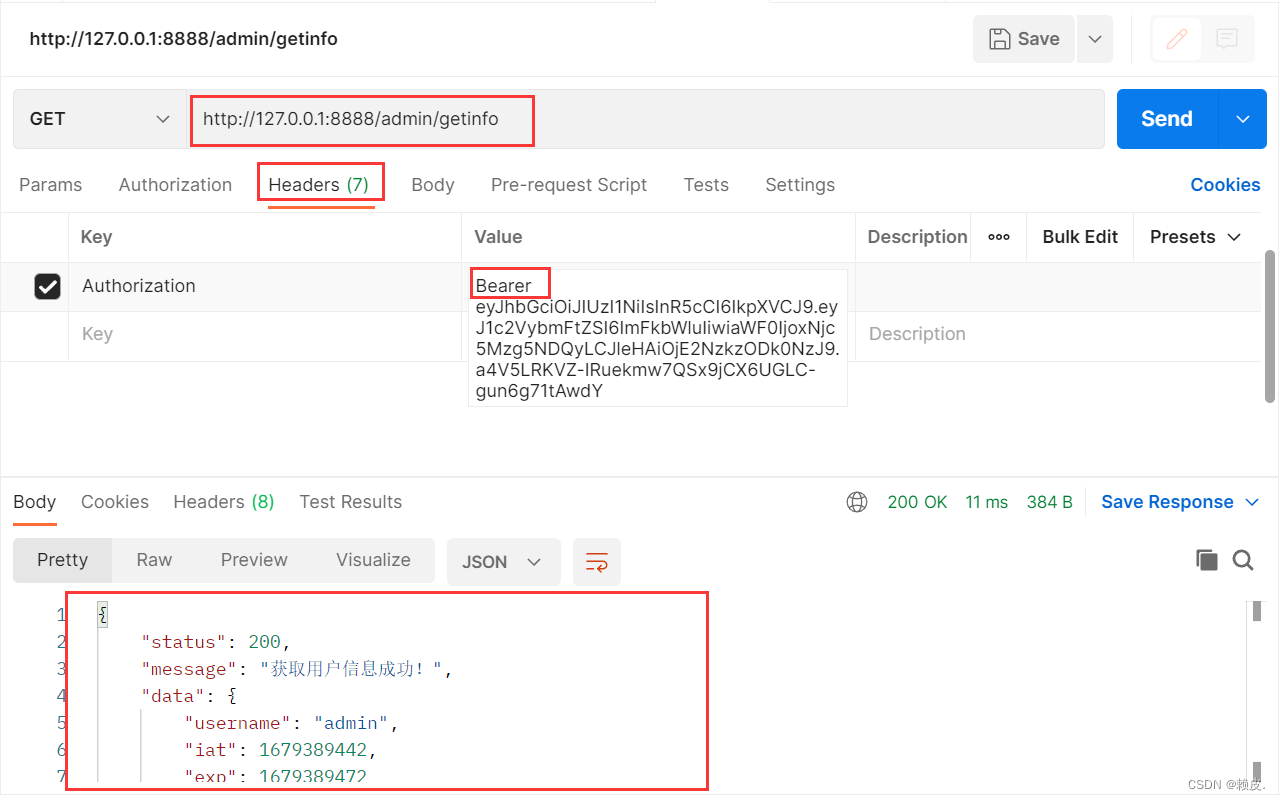Expand the Save Response dropdown
Screen dimensions: 1280x800
[1180, 502]
